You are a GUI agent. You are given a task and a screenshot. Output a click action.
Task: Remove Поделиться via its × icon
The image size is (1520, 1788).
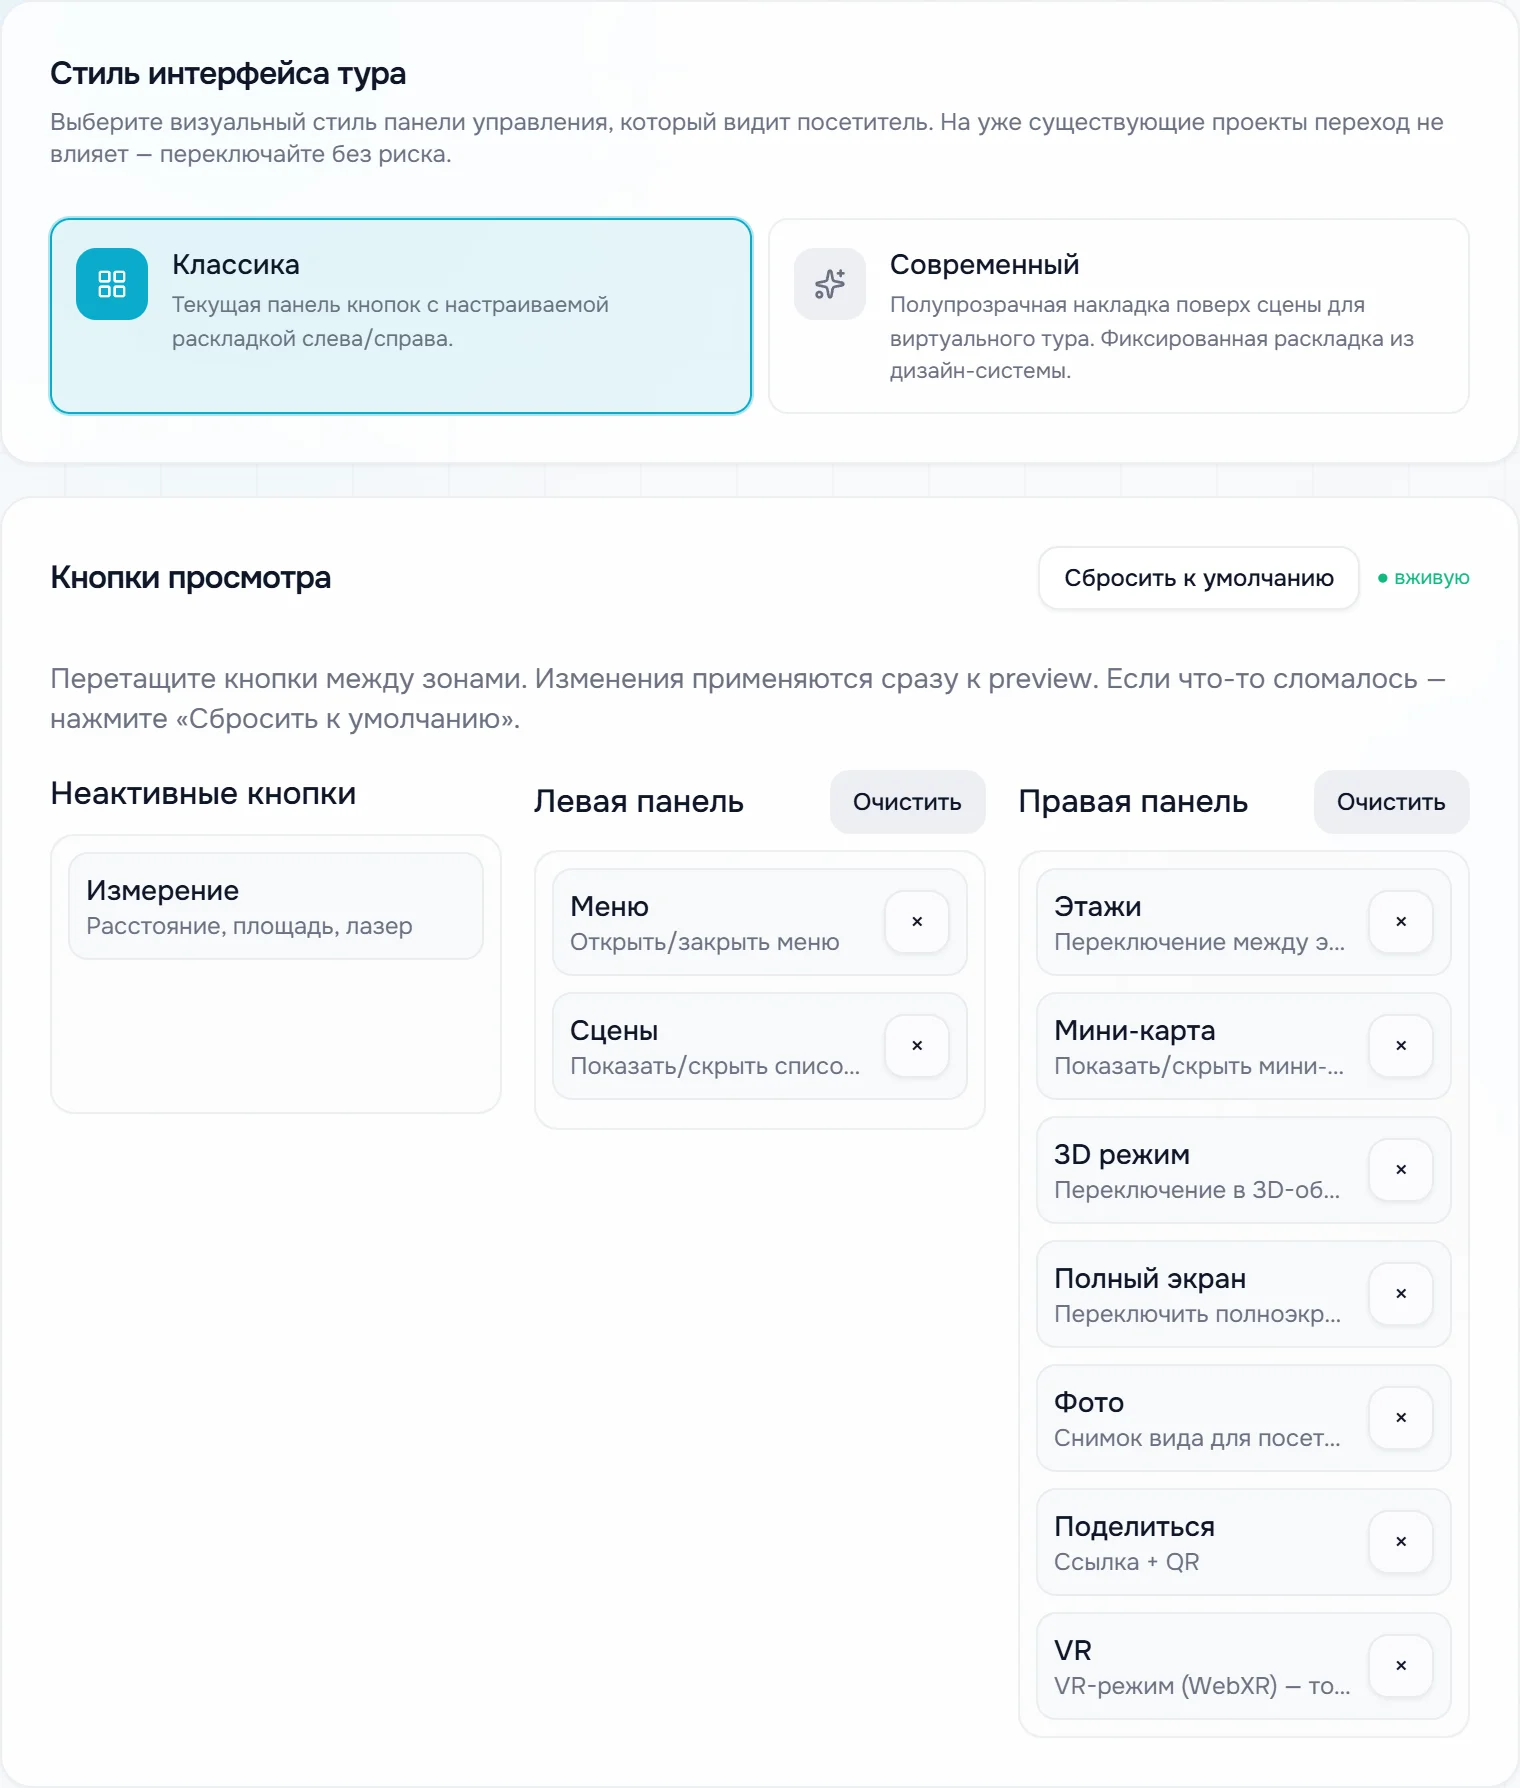click(1401, 1542)
